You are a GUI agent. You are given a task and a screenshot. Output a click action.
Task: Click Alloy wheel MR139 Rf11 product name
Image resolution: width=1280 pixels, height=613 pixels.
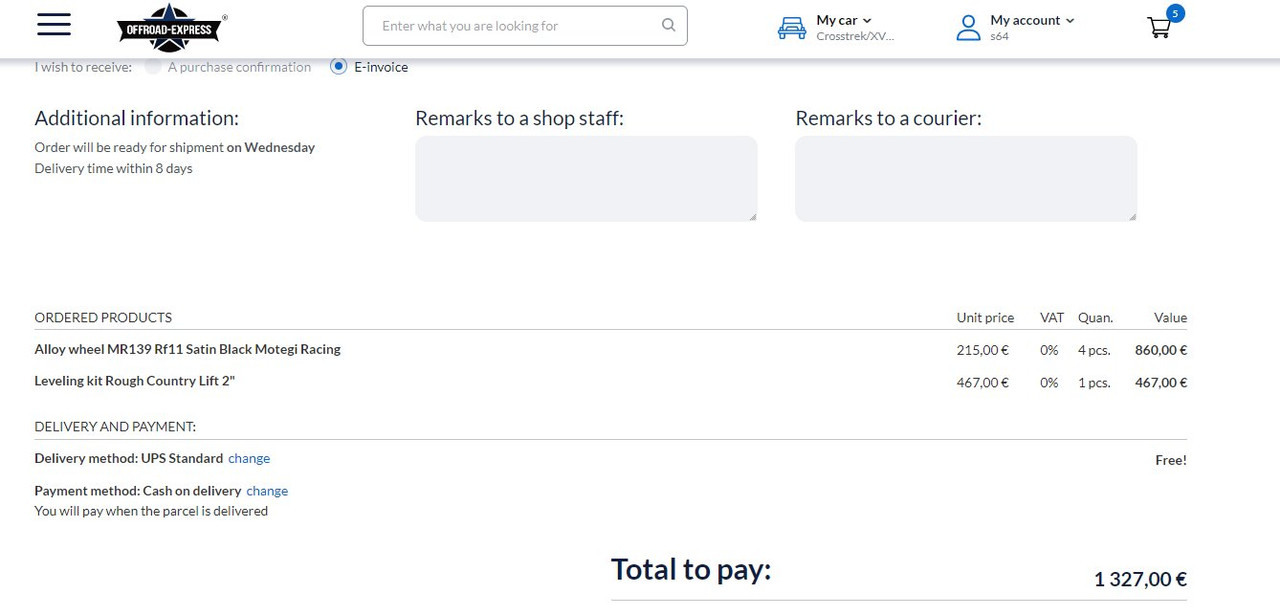(x=187, y=349)
